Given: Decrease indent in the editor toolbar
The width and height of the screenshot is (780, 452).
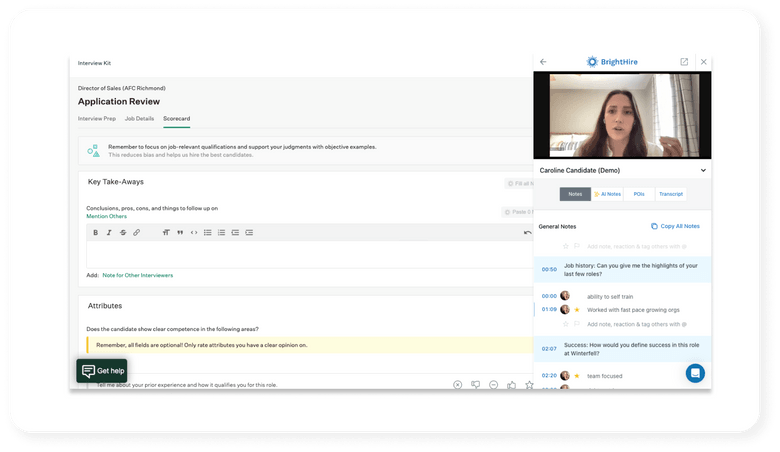Looking at the screenshot, I should pos(235,233).
